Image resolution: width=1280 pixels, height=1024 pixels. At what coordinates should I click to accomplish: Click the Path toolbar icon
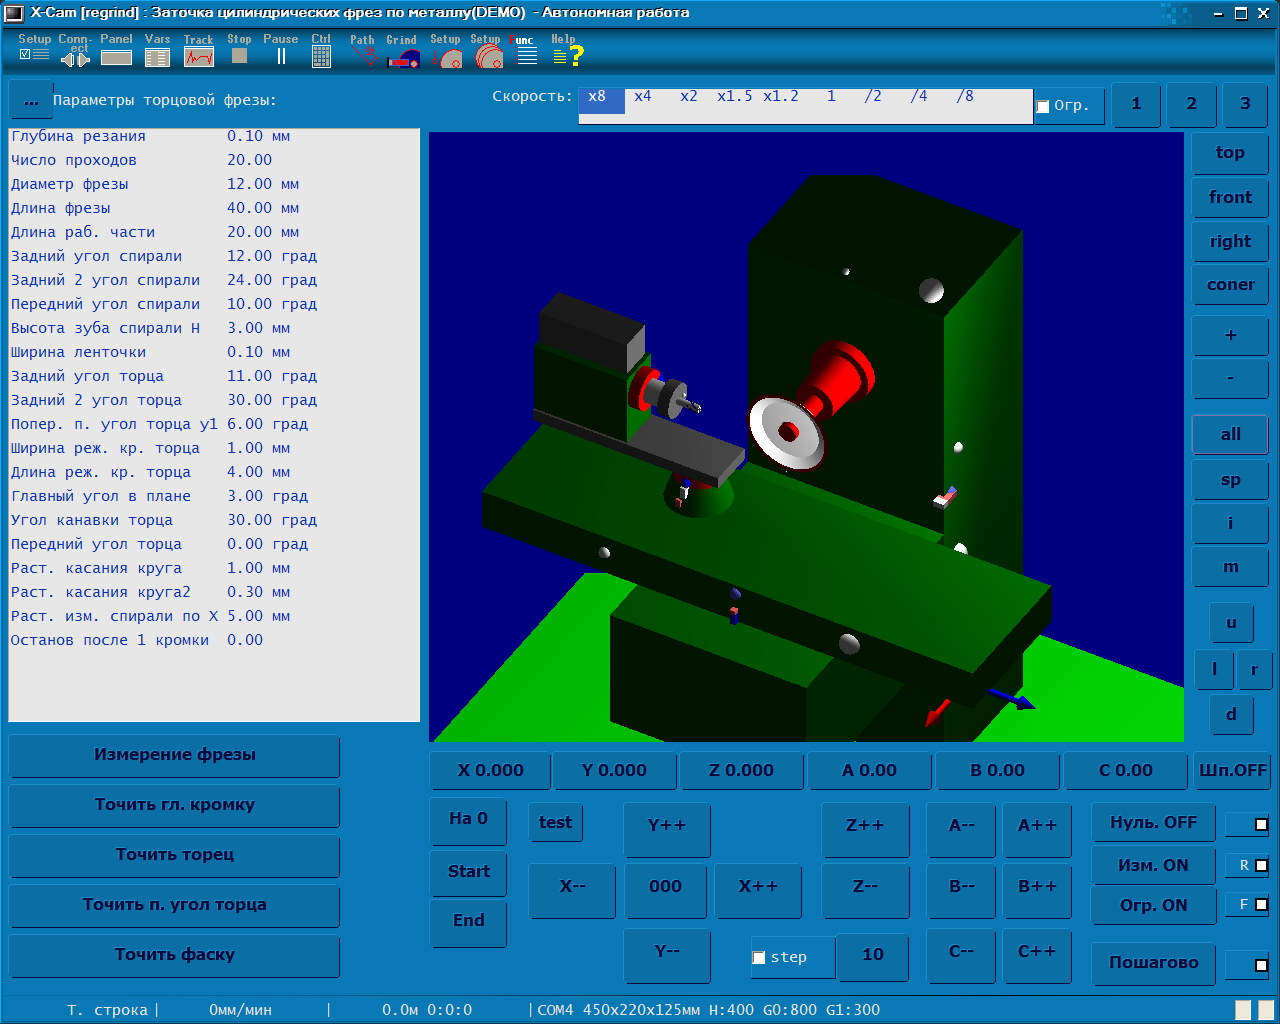(363, 50)
